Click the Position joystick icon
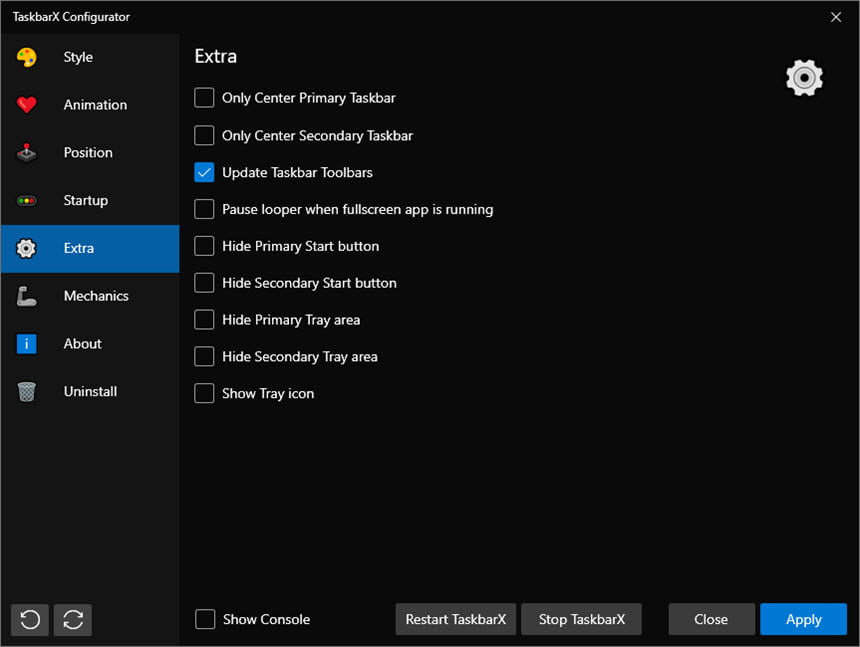Screen dimensions: 860x647 [26, 152]
